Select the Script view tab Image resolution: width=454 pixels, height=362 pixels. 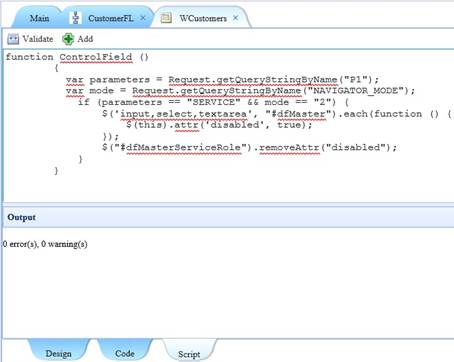[189, 353]
